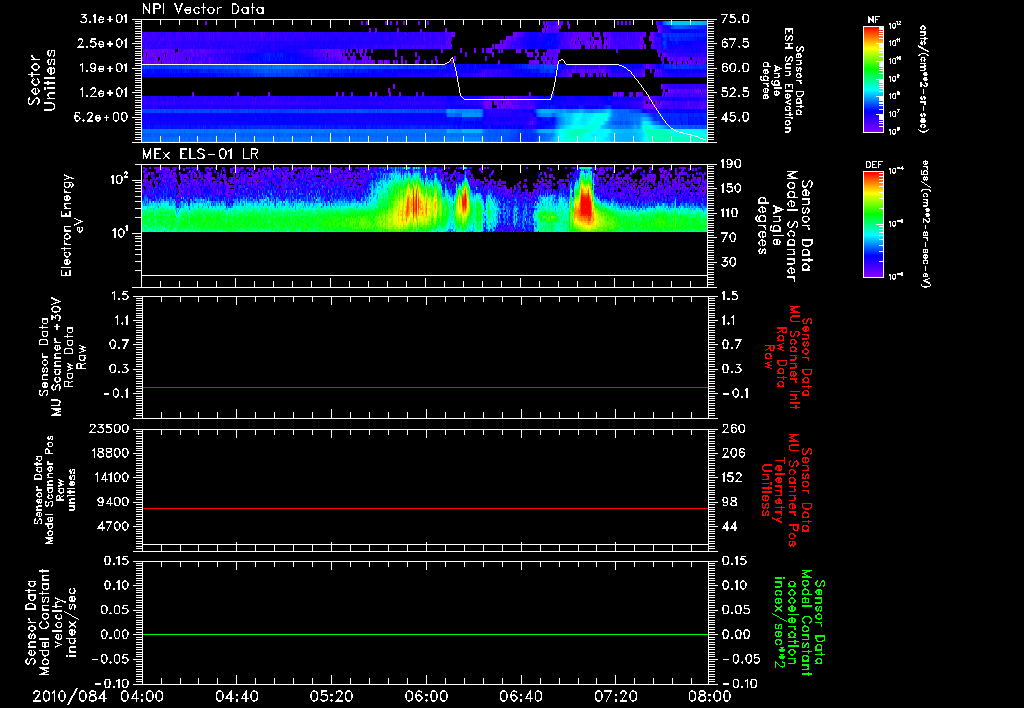This screenshot has width=1024, height=708.
Task: Click the '07:20' time axis label
Action: [615, 696]
